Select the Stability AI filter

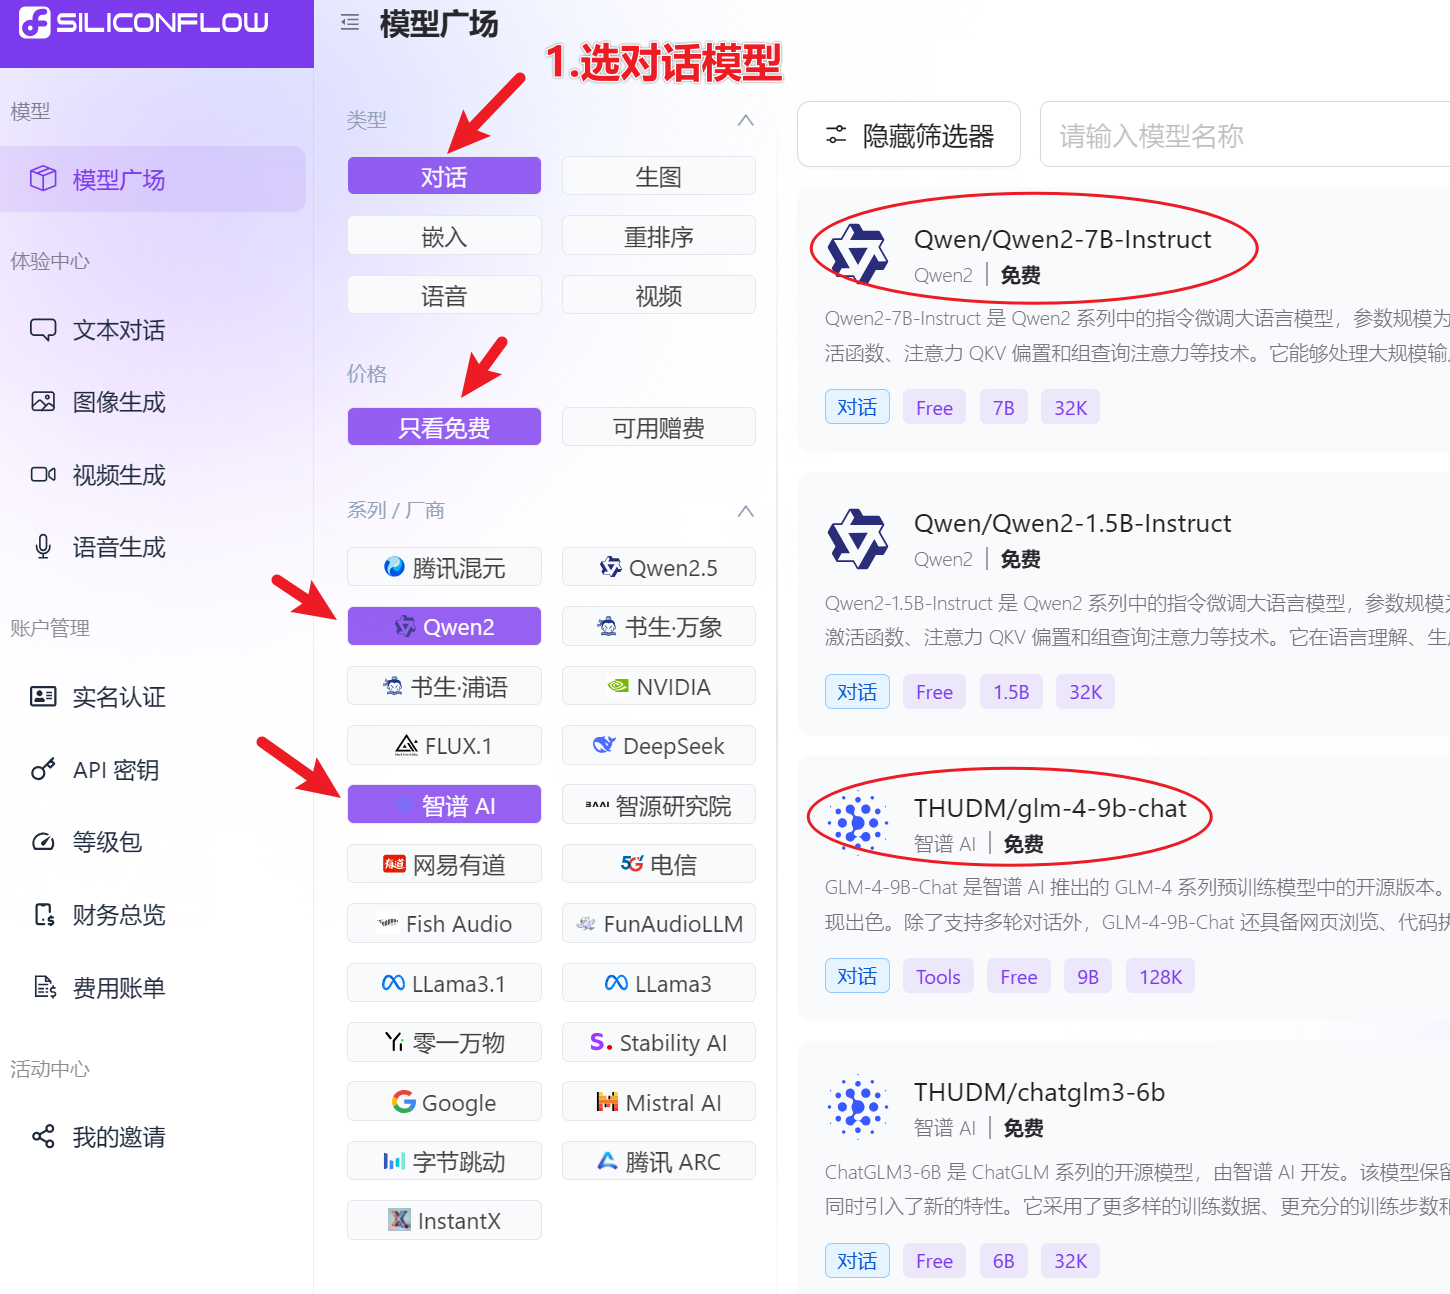659,1042
